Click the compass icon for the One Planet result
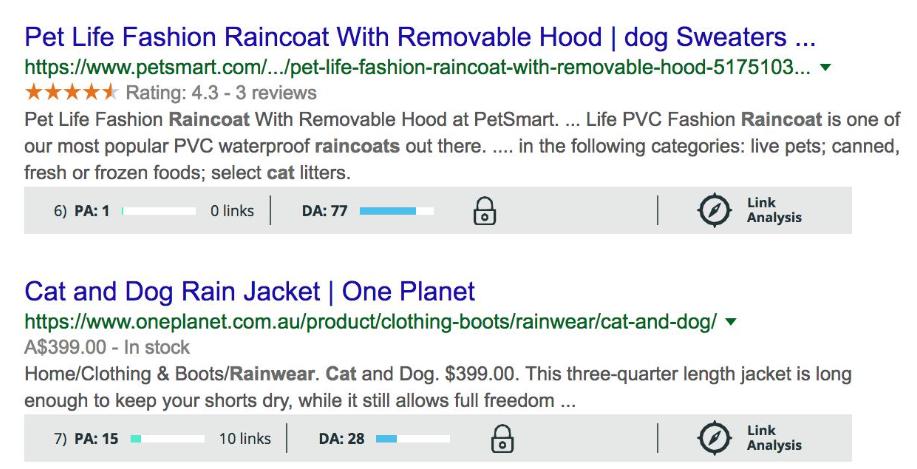The width and height of the screenshot is (917, 469). (x=715, y=439)
